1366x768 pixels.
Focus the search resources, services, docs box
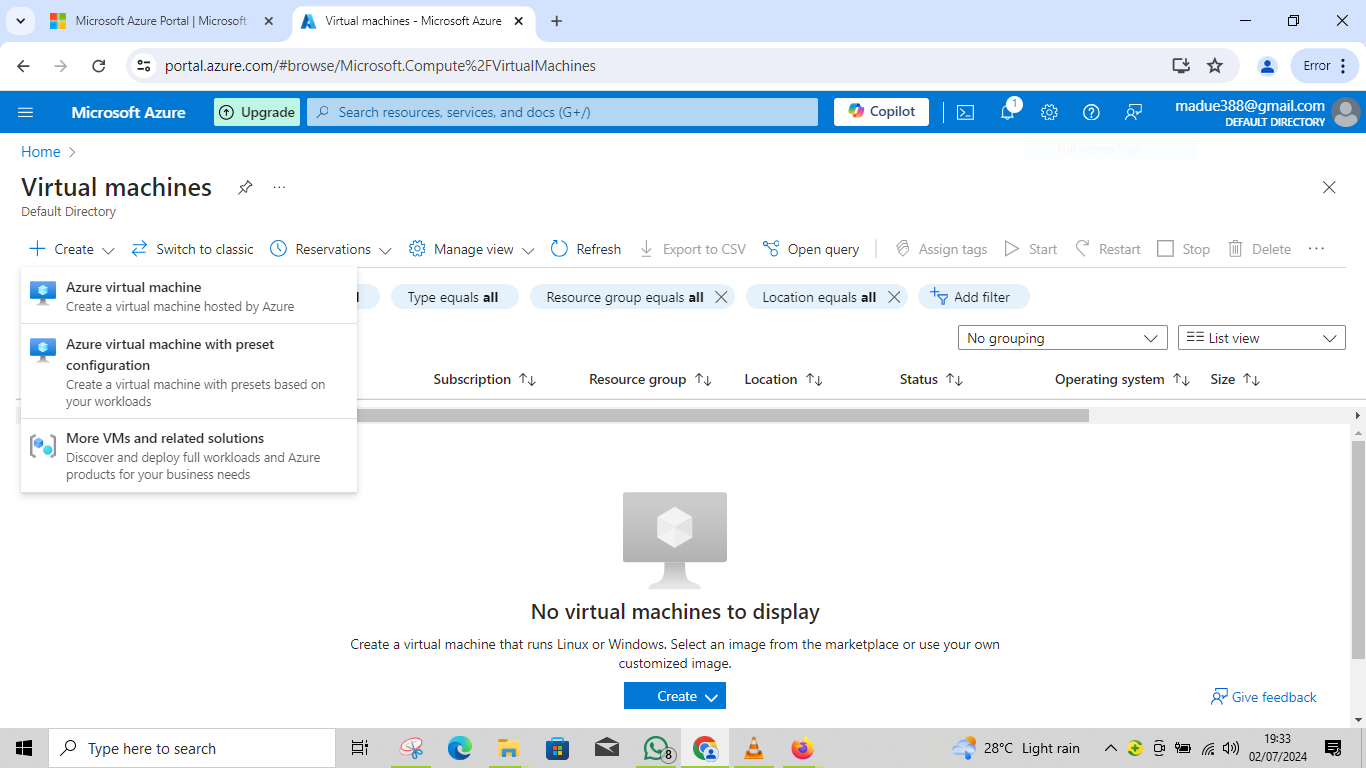click(x=562, y=112)
